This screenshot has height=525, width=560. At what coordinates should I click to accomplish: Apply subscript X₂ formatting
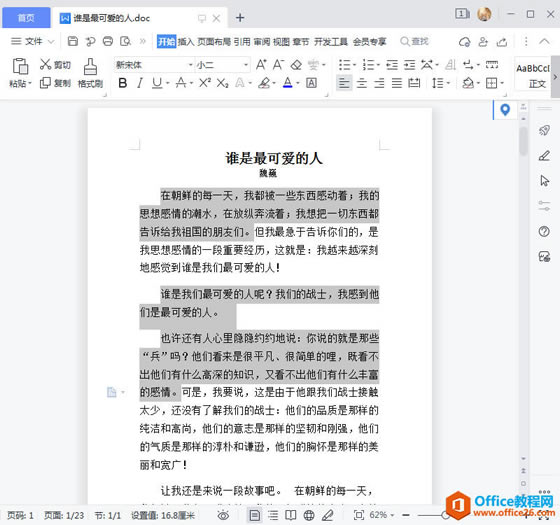222,83
